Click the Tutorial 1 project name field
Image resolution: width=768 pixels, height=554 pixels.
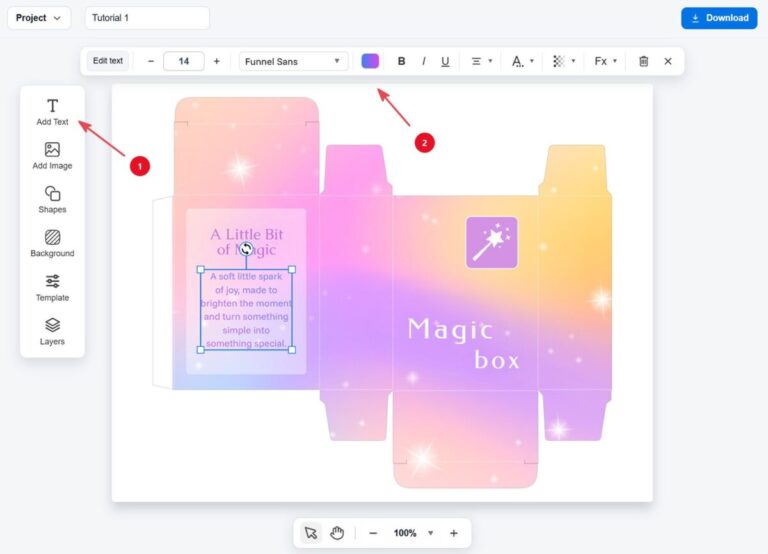tap(147, 18)
